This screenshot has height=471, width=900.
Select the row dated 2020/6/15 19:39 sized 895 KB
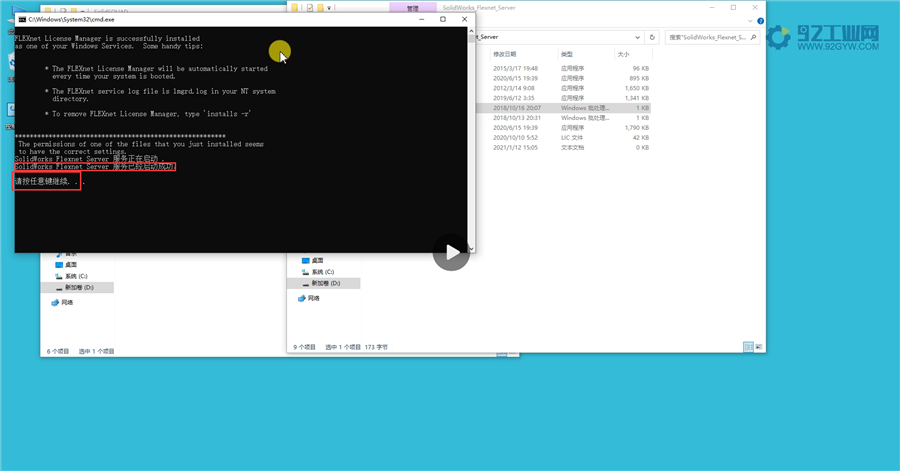pyautogui.click(x=564, y=78)
